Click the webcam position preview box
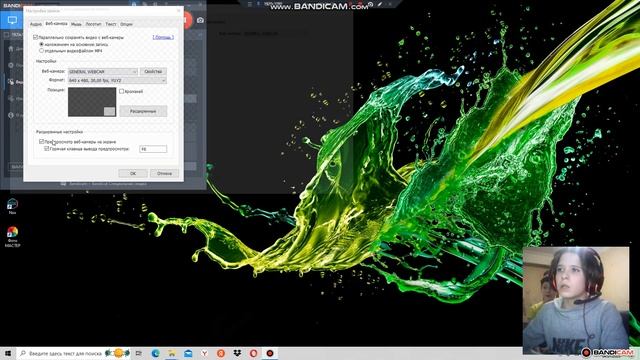Screen dimensions: 640x360 click(92, 102)
